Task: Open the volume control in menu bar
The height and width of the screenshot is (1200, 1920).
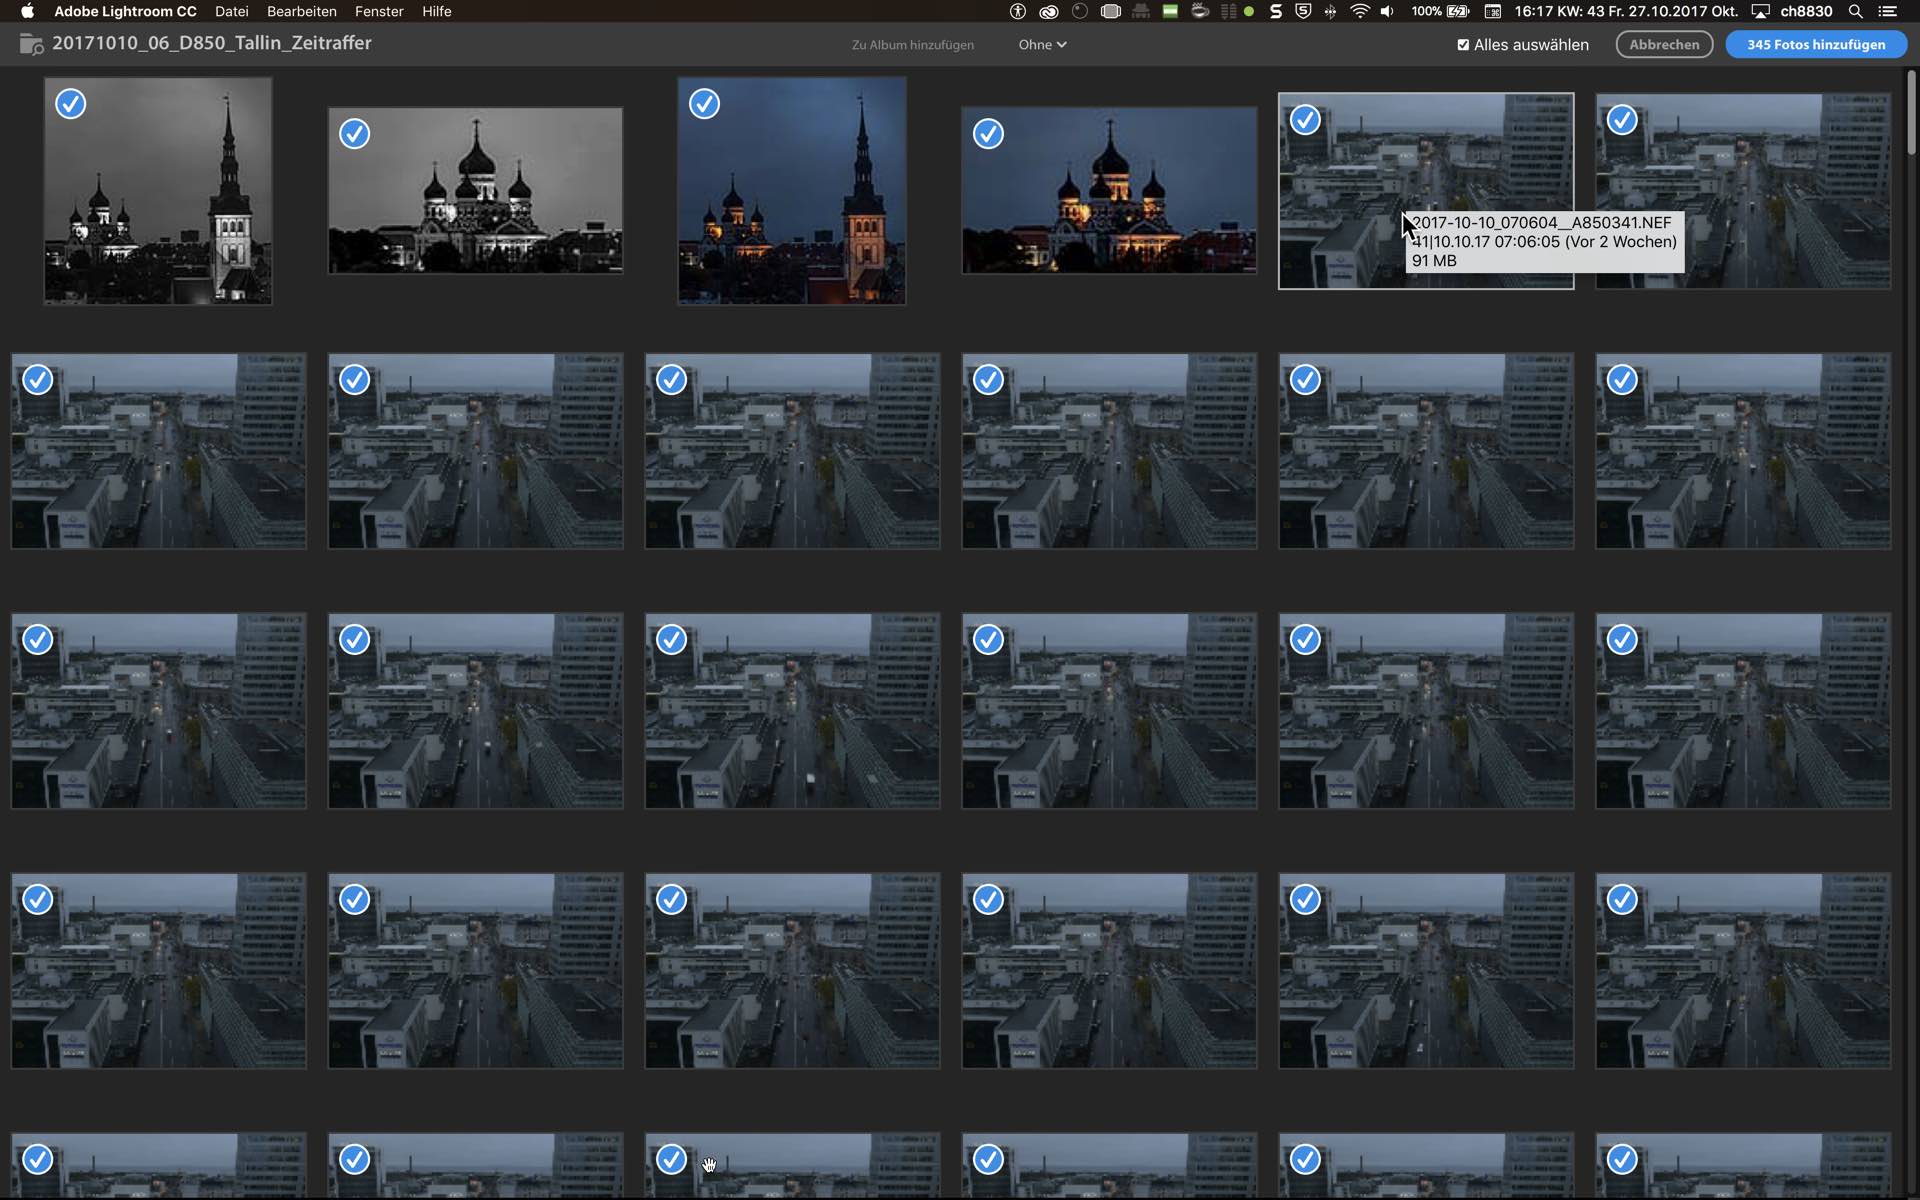Action: click(1387, 11)
